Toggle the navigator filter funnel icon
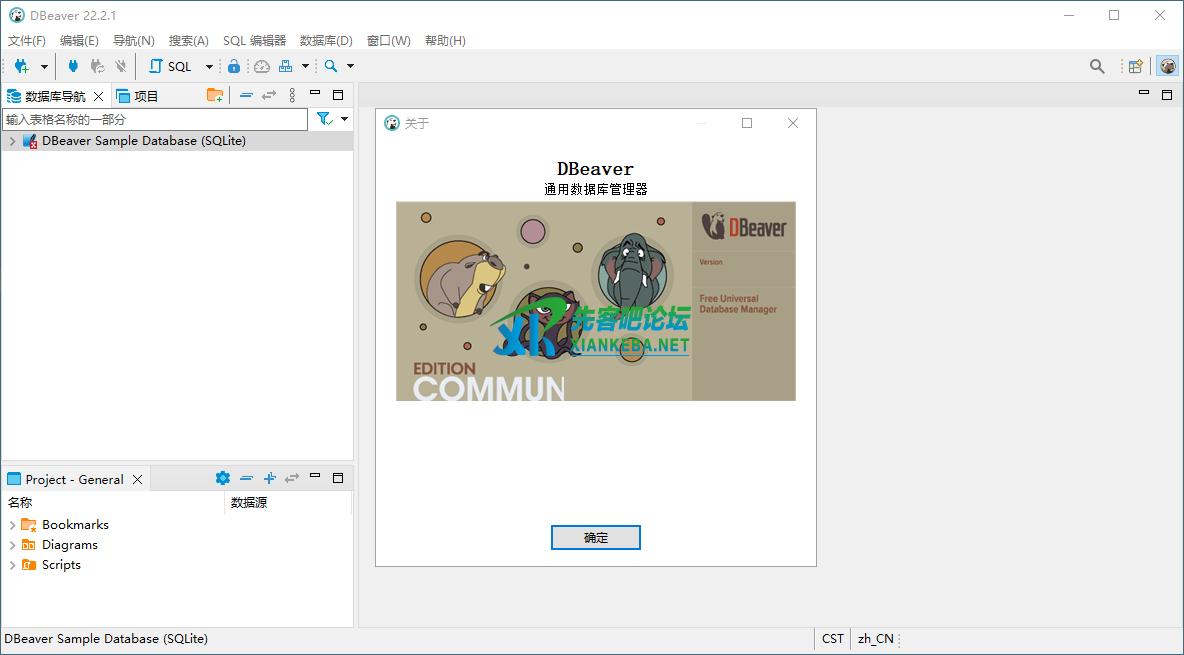Image resolution: width=1184 pixels, height=655 pixels. tap(324, 119)
